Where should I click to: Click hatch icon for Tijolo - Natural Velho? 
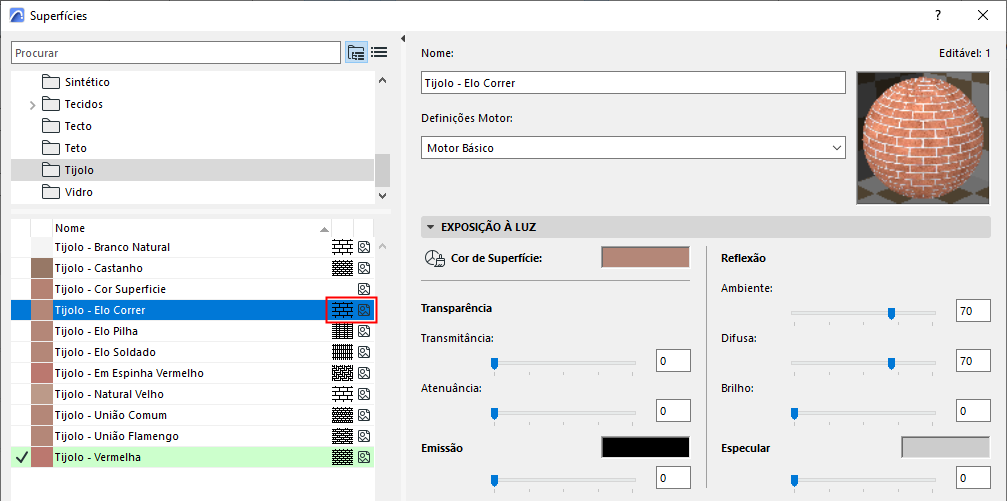point(342,394)
